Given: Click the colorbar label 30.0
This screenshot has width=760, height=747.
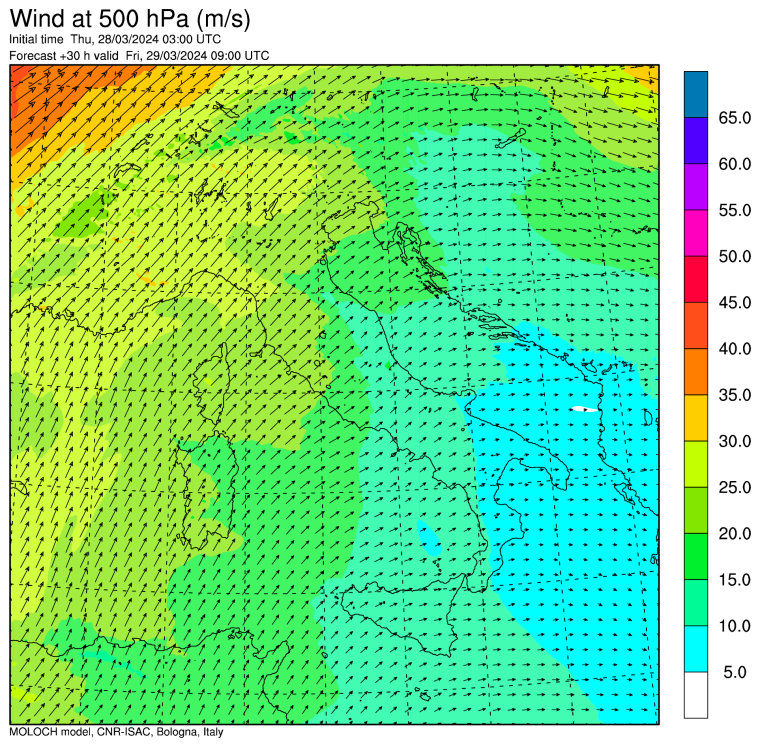Looking at the screenshot, I should pyautogui.click(x=735, y=441).
